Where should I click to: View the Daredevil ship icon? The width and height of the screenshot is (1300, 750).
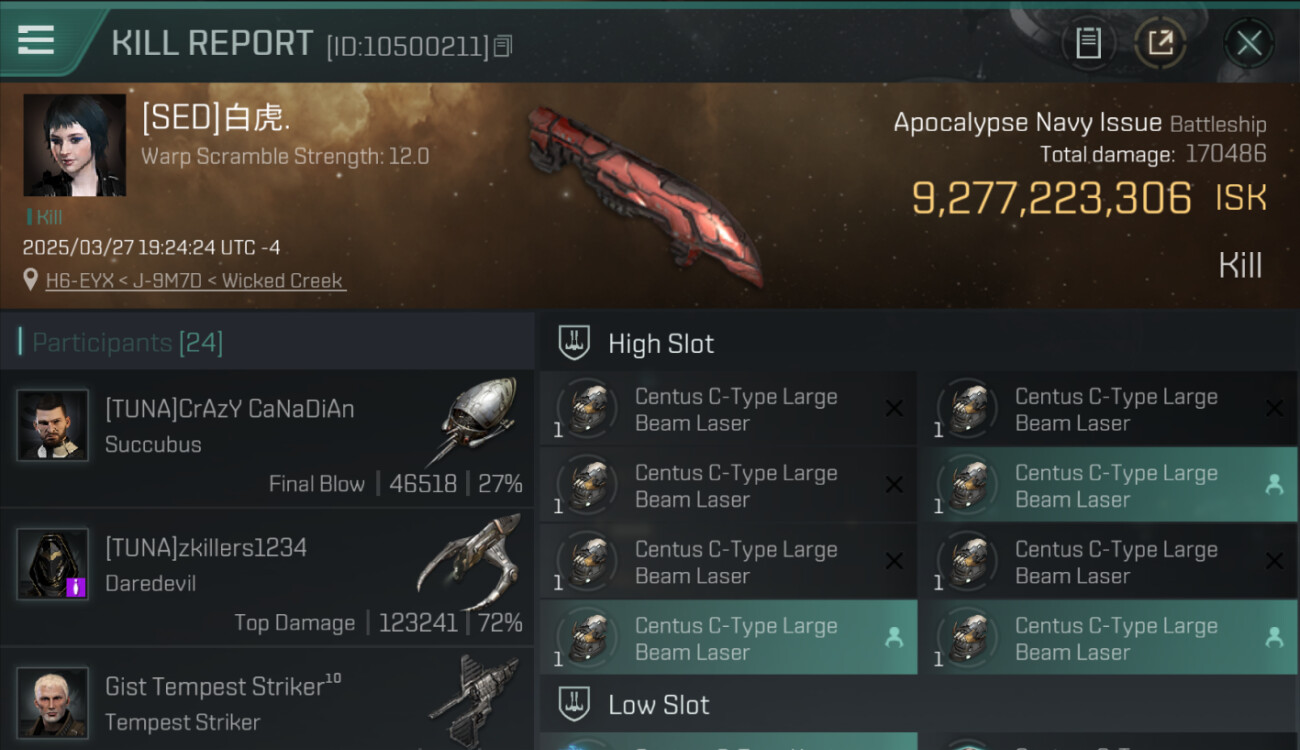click(469, 562)
